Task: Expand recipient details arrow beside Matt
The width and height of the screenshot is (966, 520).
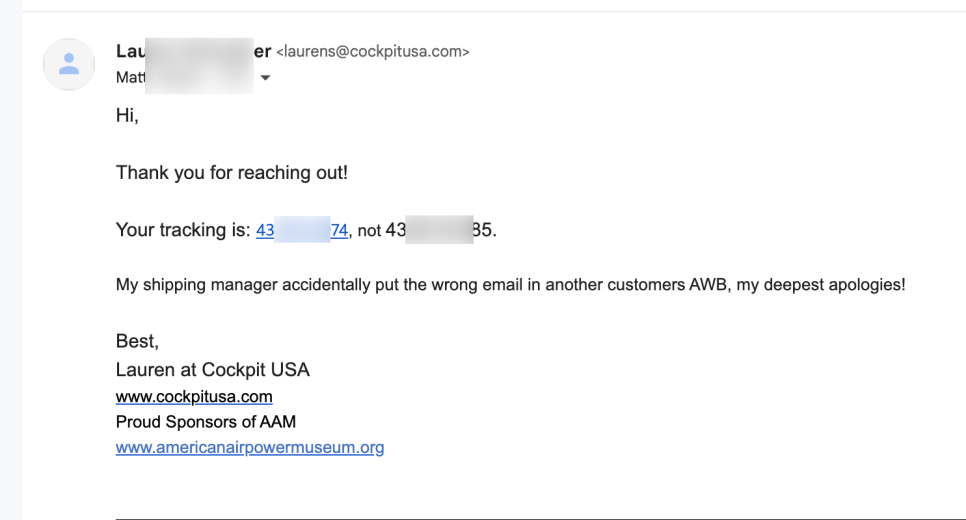Action: click(x=265, y=78)
